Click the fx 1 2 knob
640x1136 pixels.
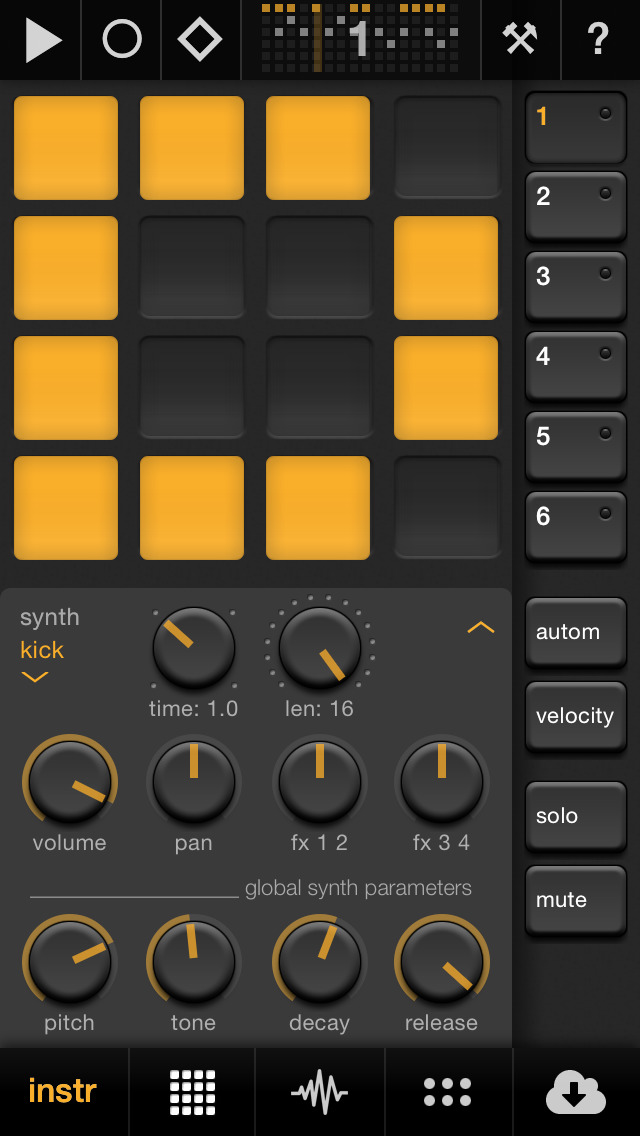(x=320, y=782)
